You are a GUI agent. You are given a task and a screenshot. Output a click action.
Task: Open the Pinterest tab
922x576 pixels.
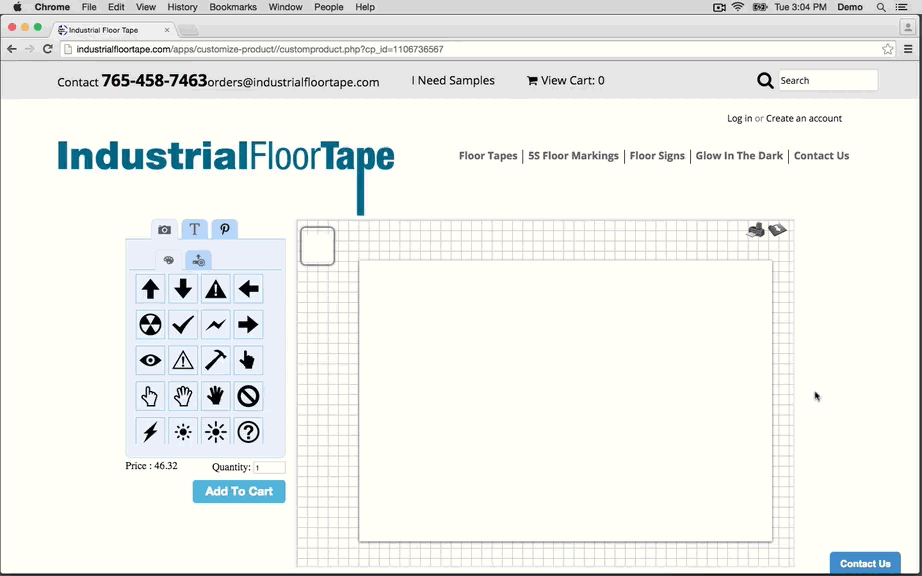[x=225, y=230]
